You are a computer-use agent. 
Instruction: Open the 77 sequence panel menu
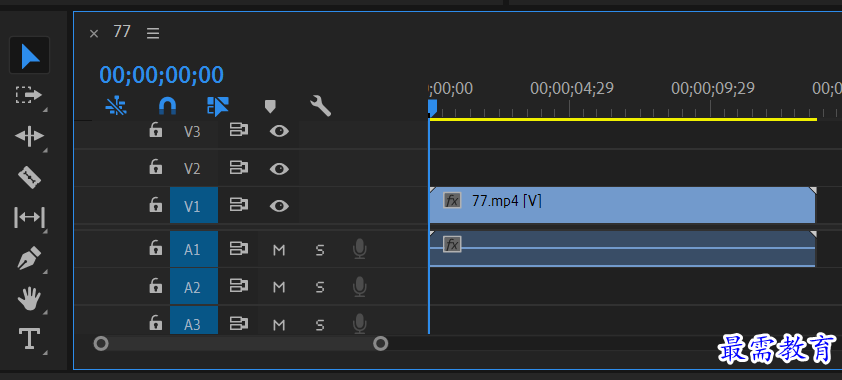coord(153,33)
